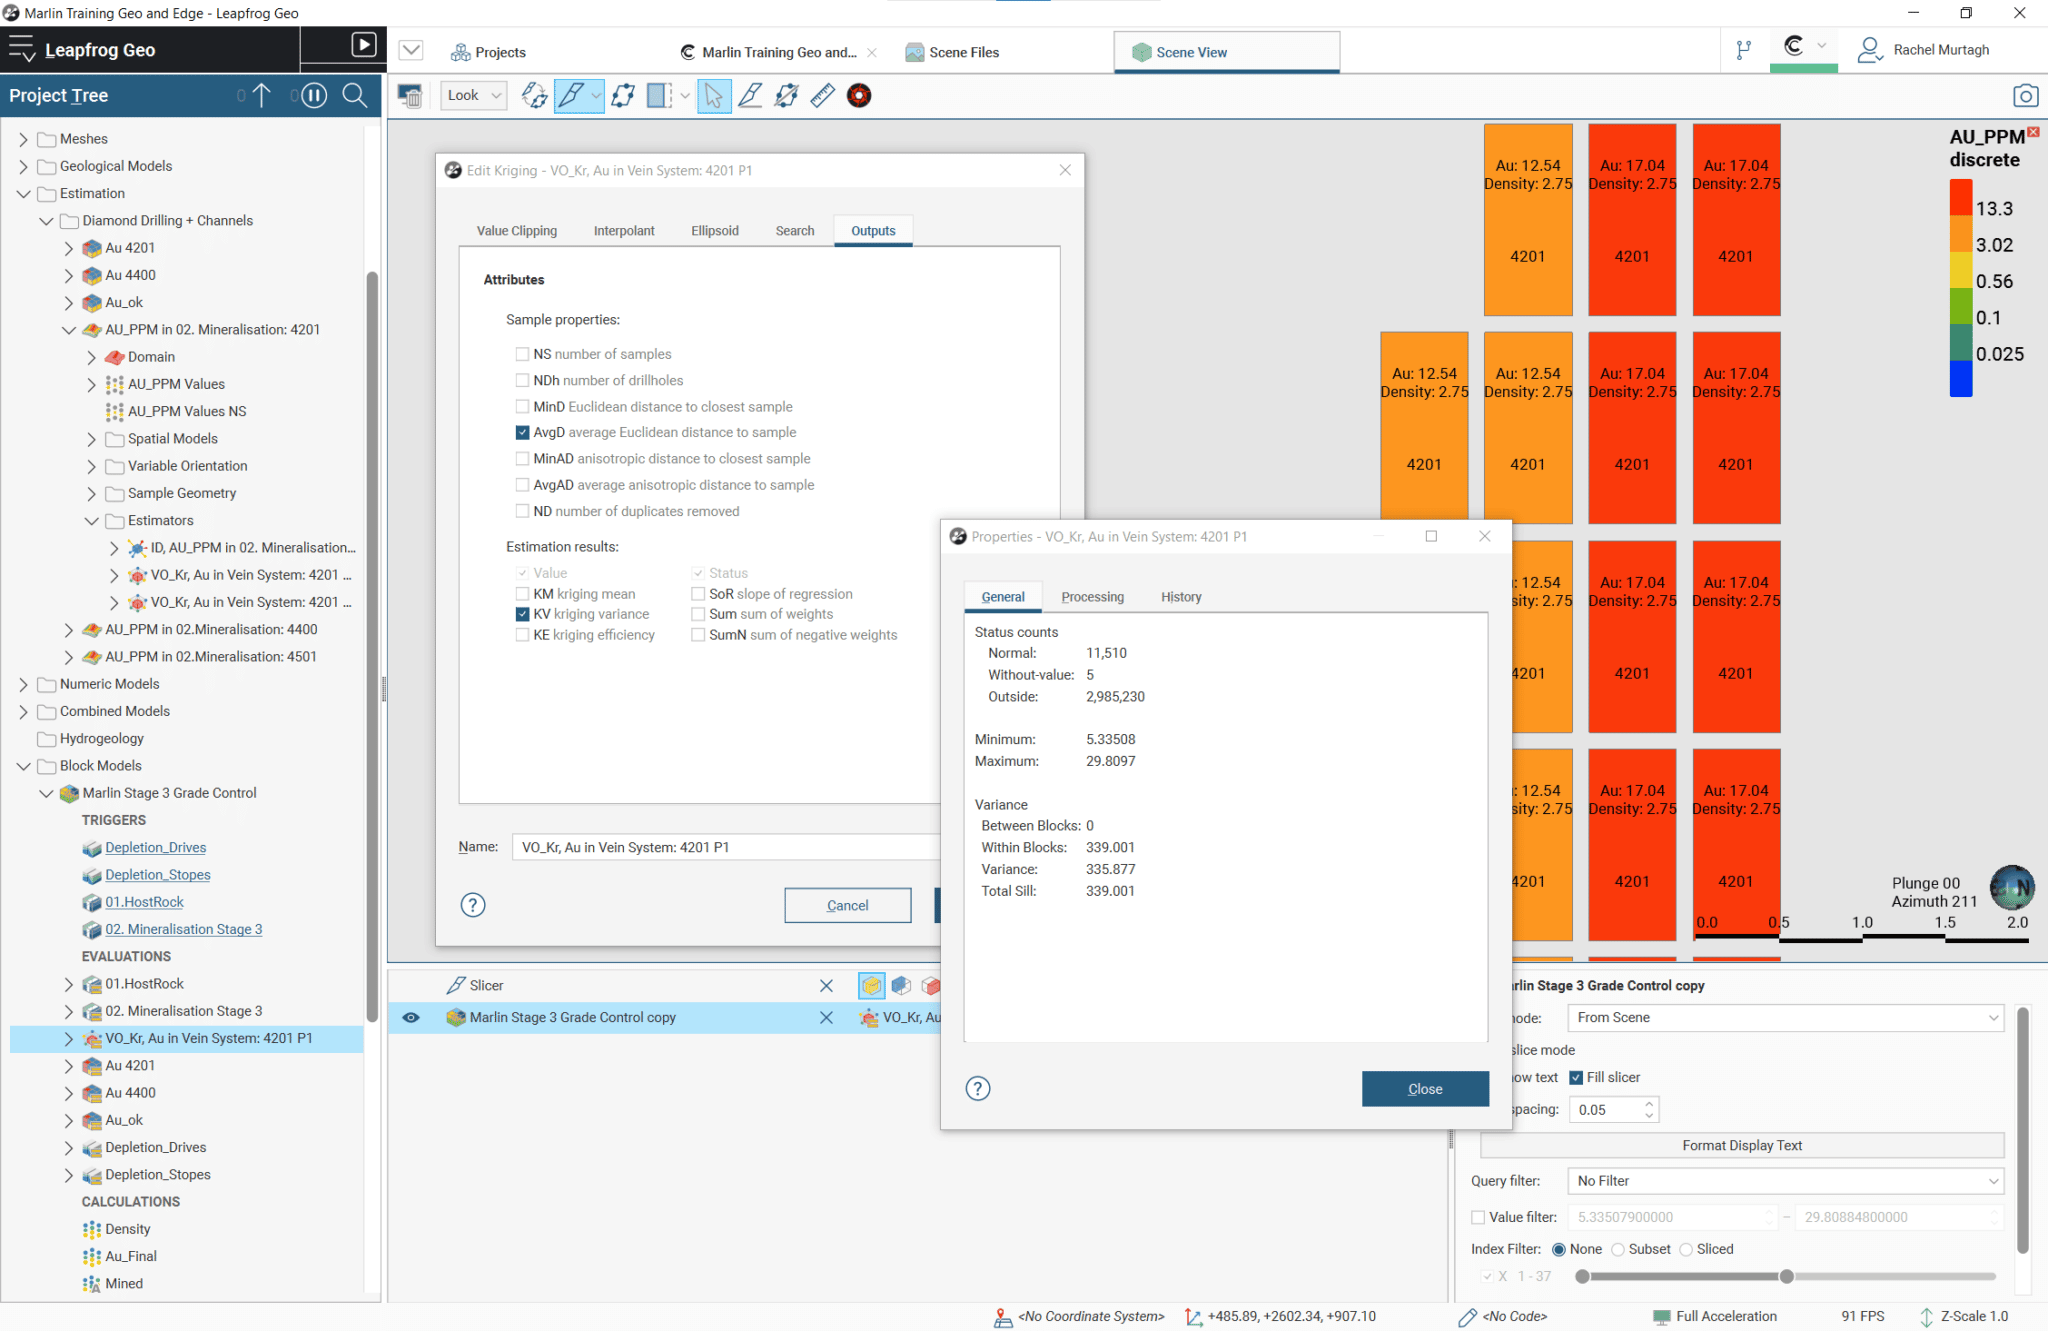The image size is (2048, 1331).
Task: Click the Project Tree up arrow icon
Action: (262, 95)
